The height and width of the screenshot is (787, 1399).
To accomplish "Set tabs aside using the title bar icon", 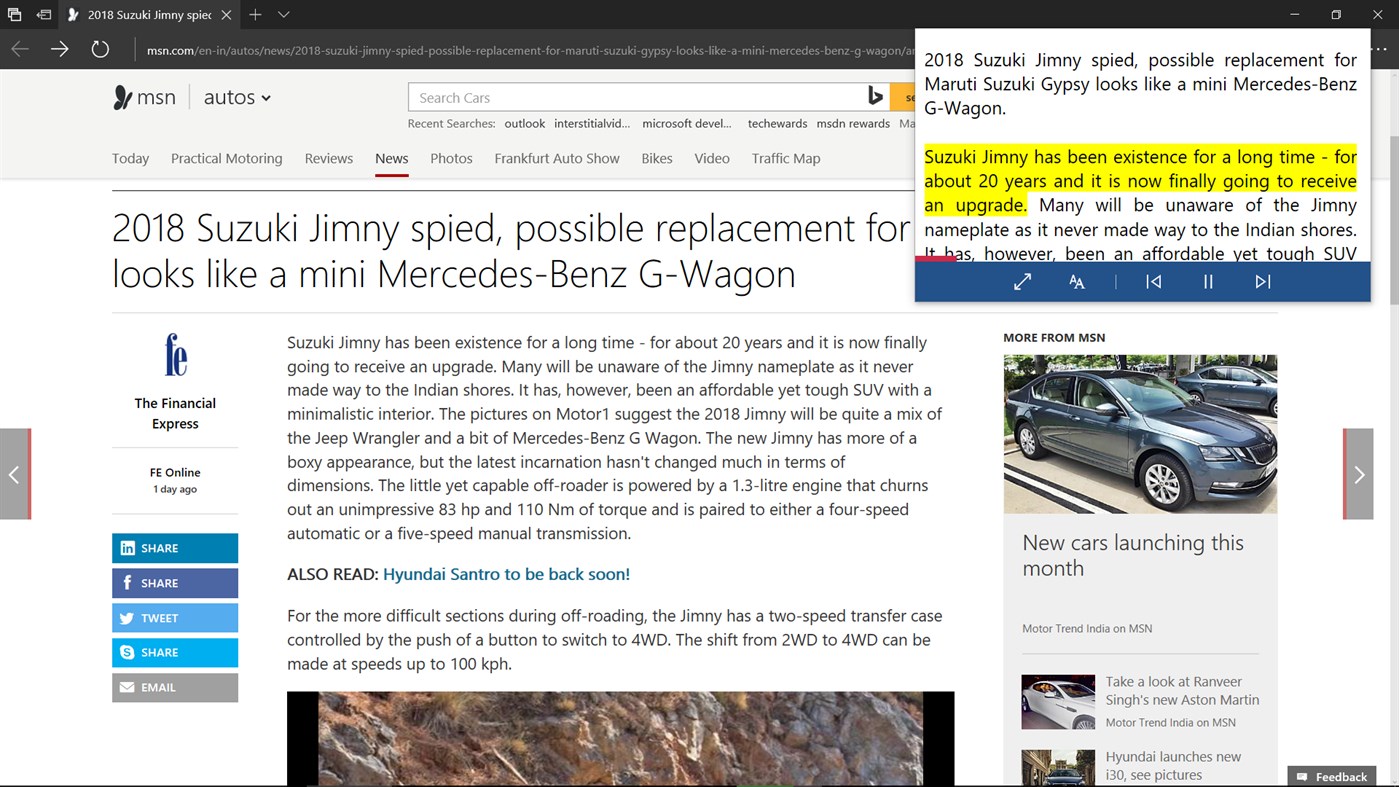I will pyautogui.click(x=44, y=15).
